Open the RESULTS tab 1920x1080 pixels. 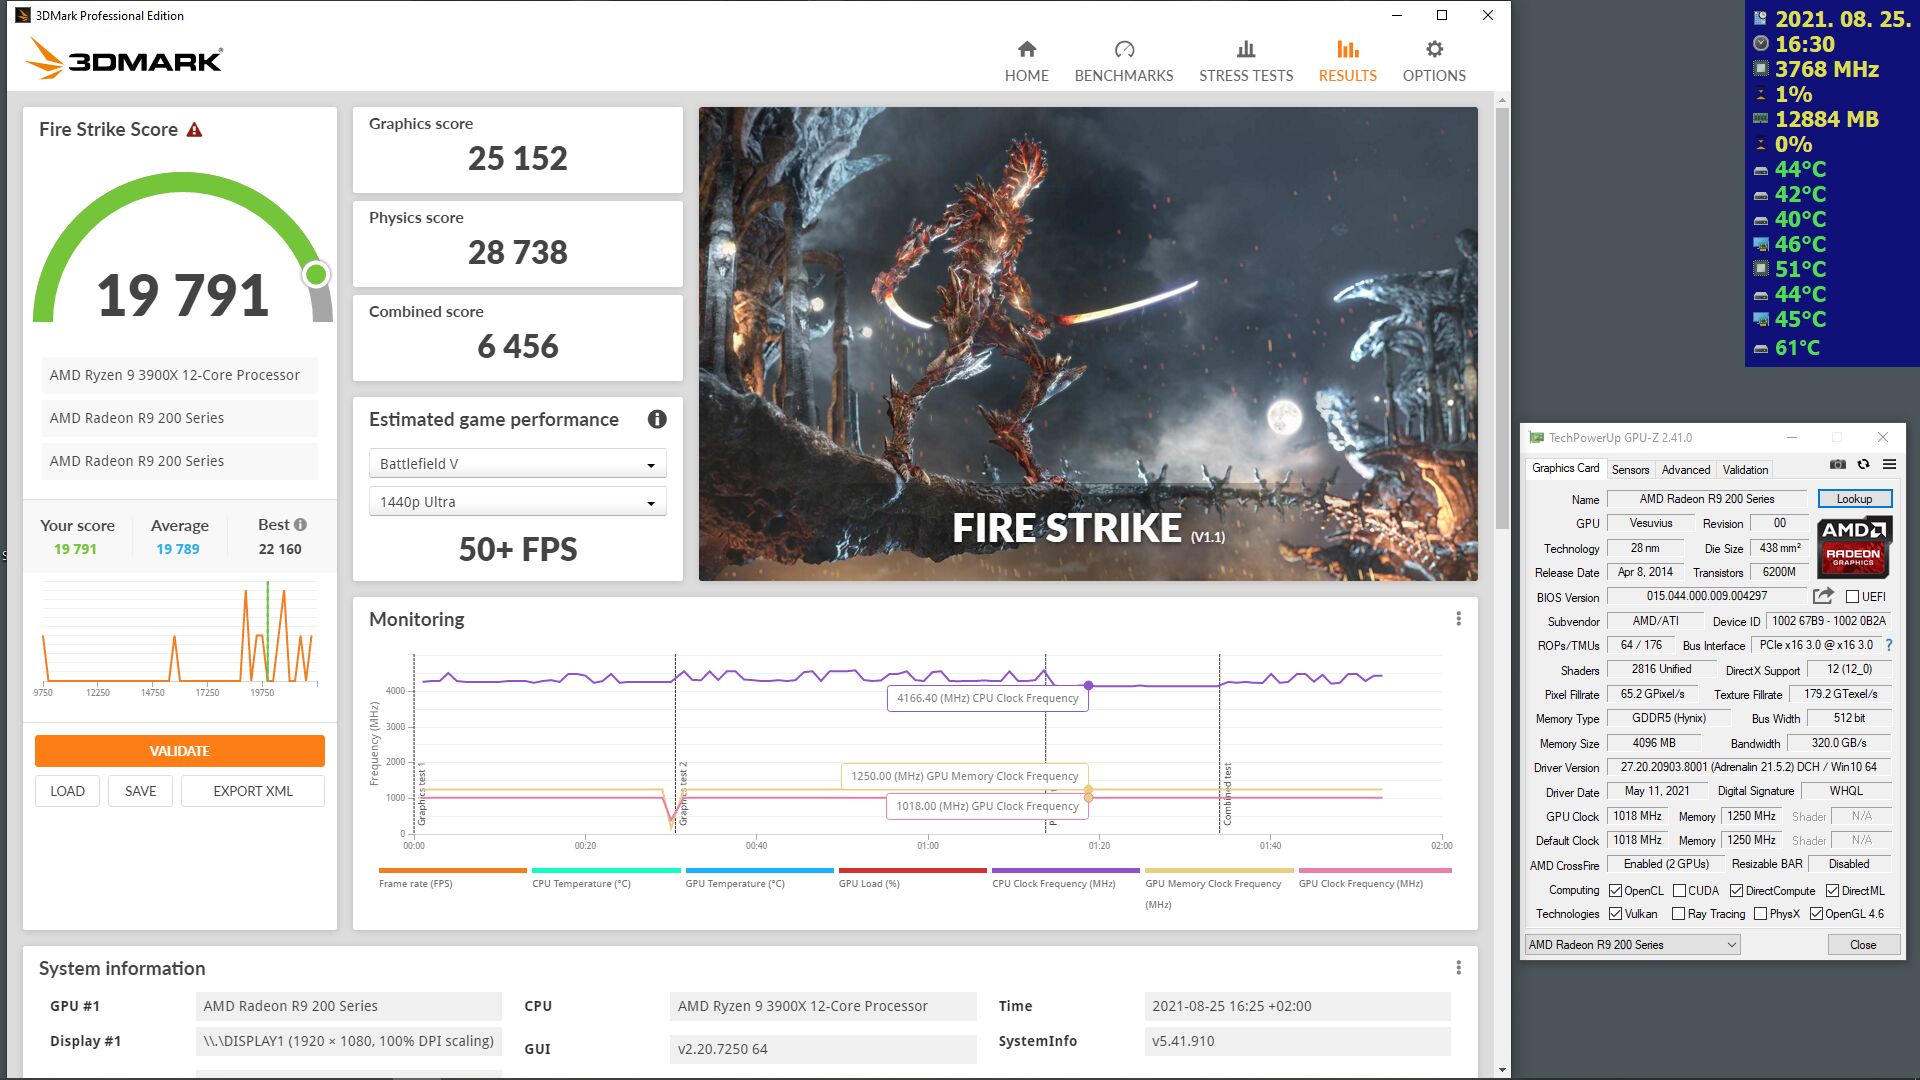pos(1347,61)
